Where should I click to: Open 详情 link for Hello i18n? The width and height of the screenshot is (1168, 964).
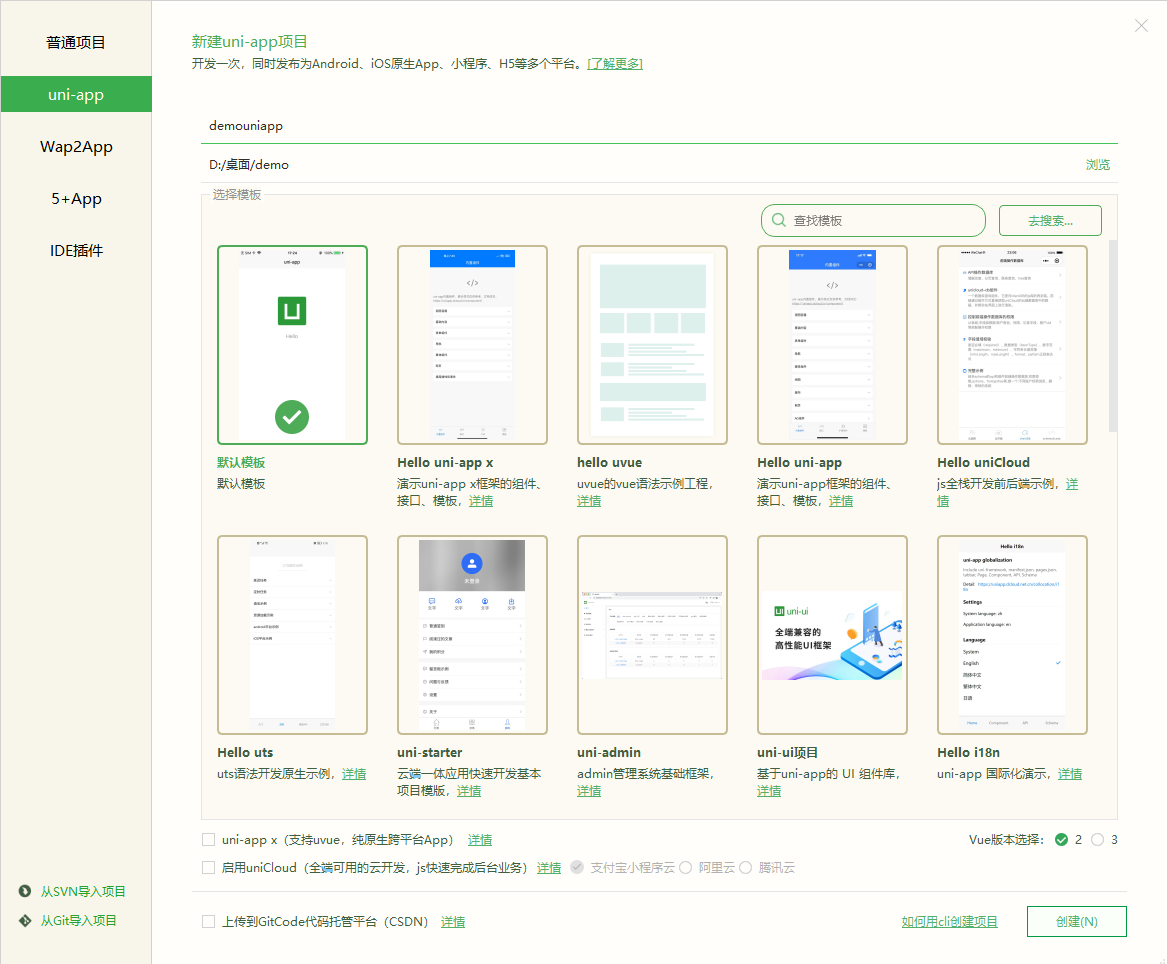pos(1070,774)
